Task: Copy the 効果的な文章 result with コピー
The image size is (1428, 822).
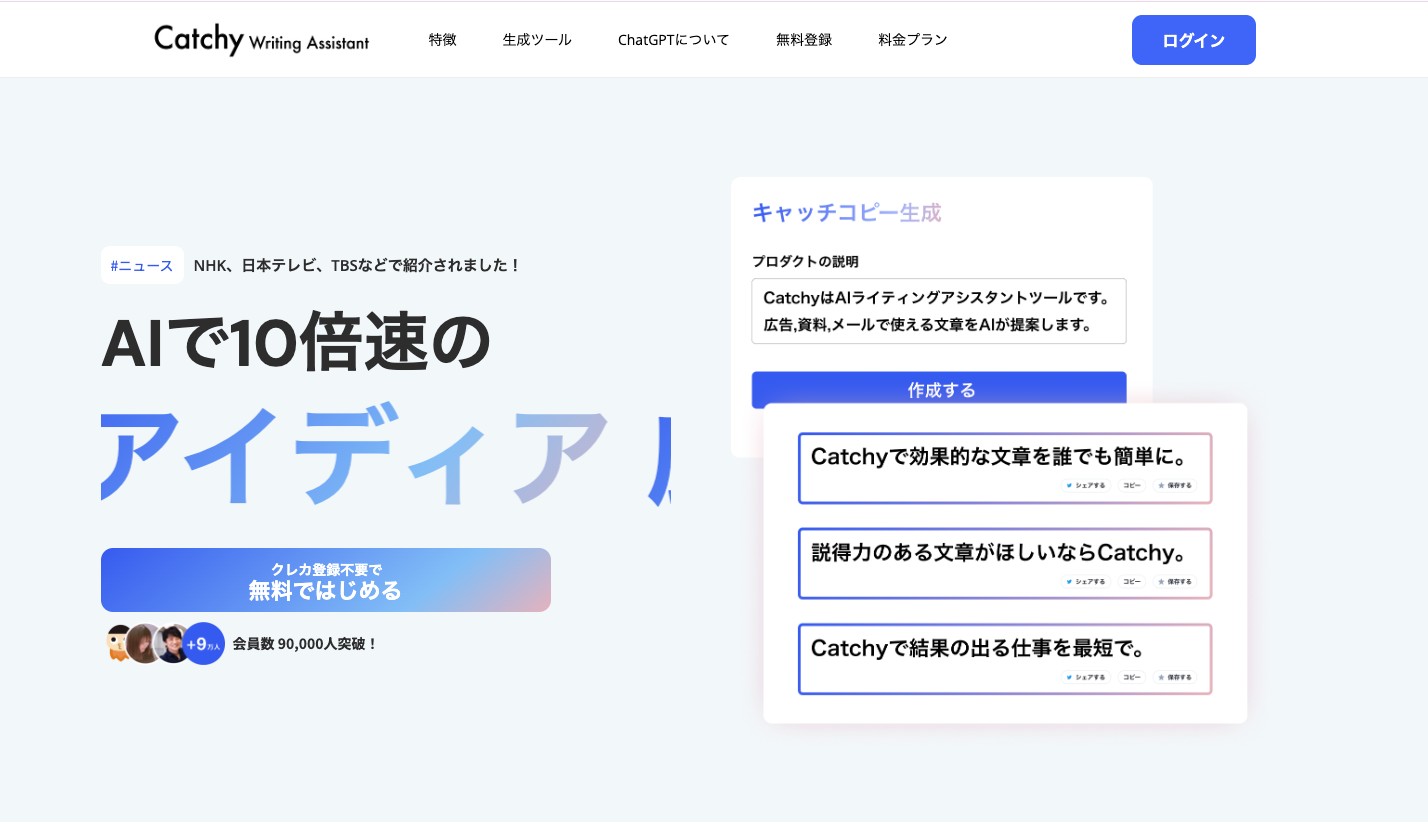Action: coord(1132,485)
